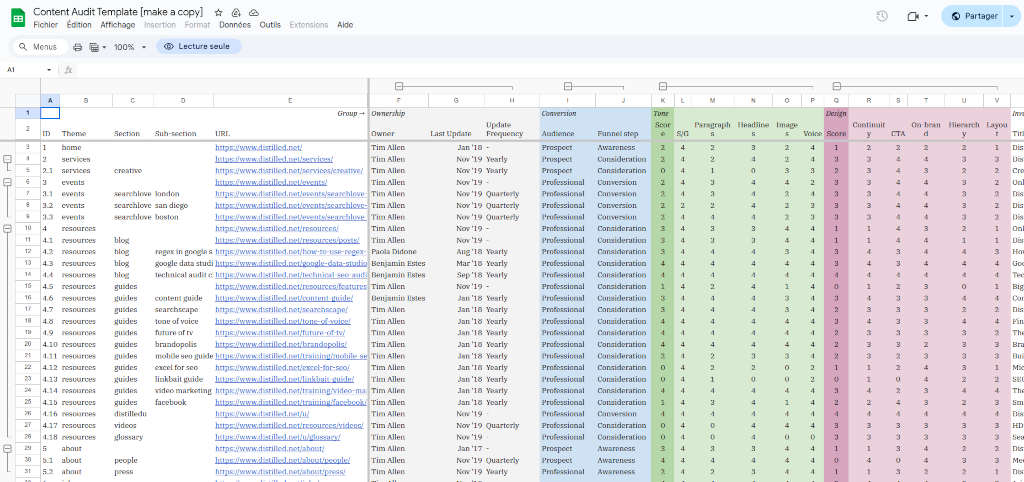This screenshot has width=1024, height=482.
Task: Open the Affichage menu
Action: coord(118,24)
